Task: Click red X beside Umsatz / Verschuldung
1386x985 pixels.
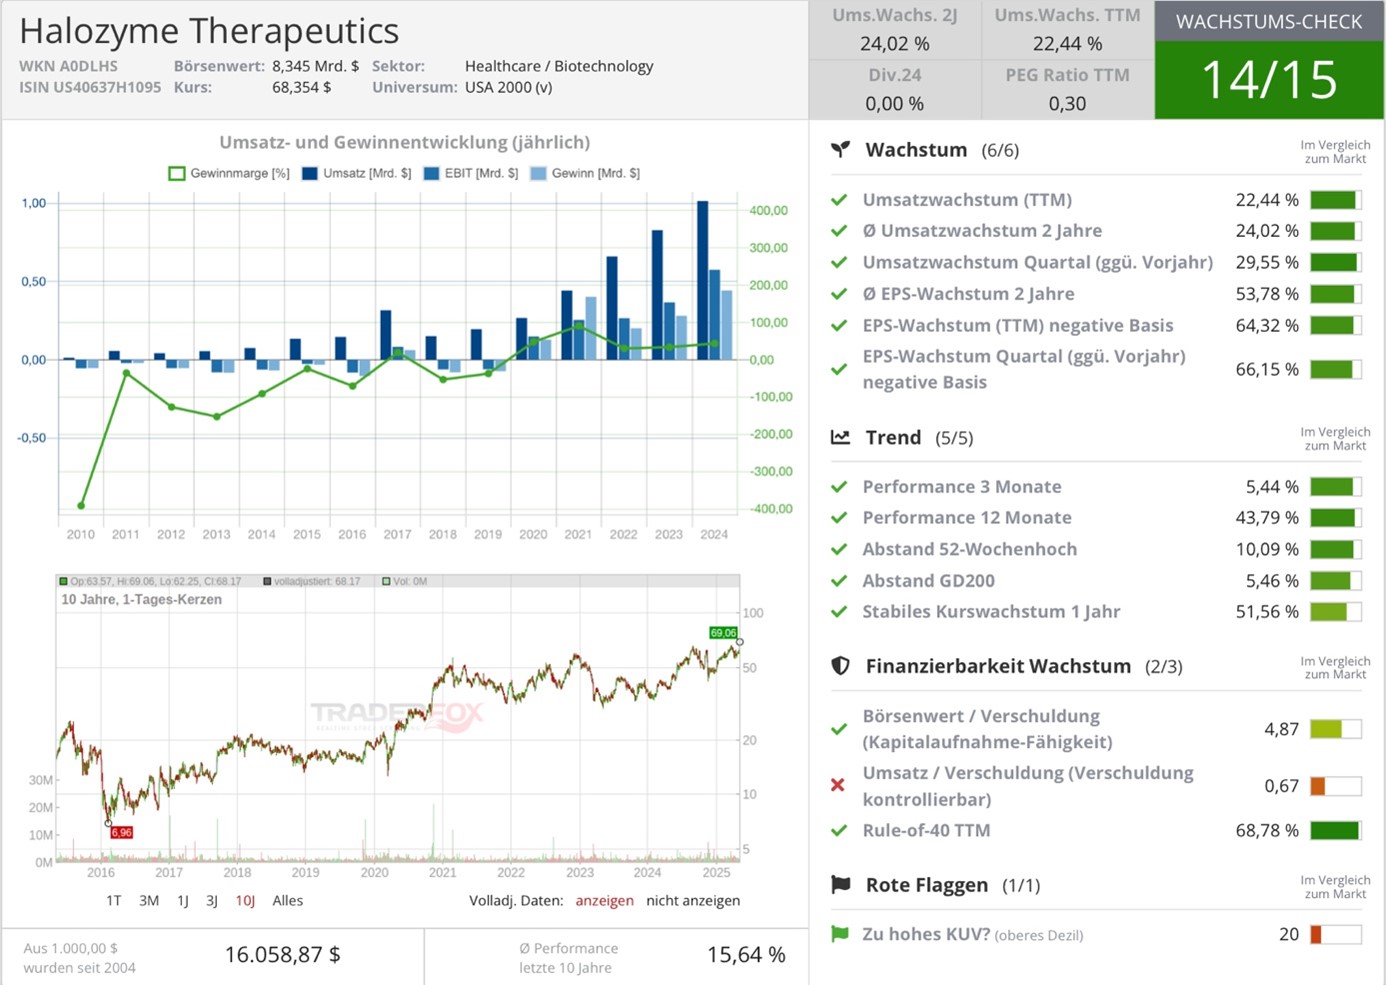Action: coord(839,785)
